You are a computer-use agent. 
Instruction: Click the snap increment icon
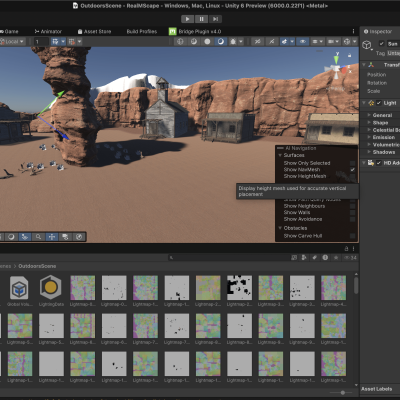tap(72, 42)
